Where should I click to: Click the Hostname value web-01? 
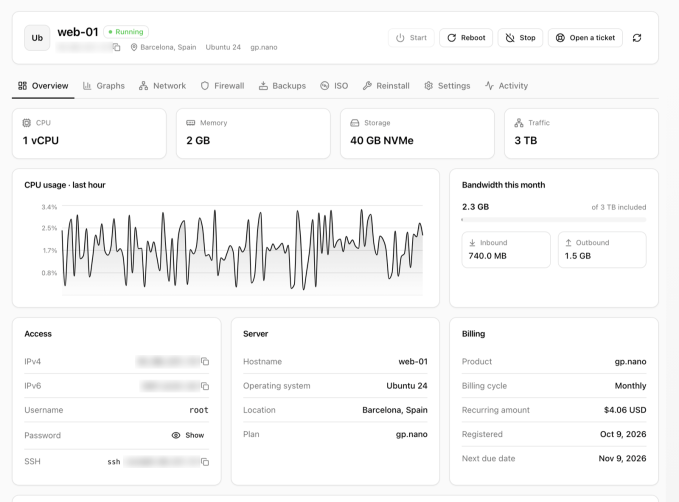click(413, 361)
